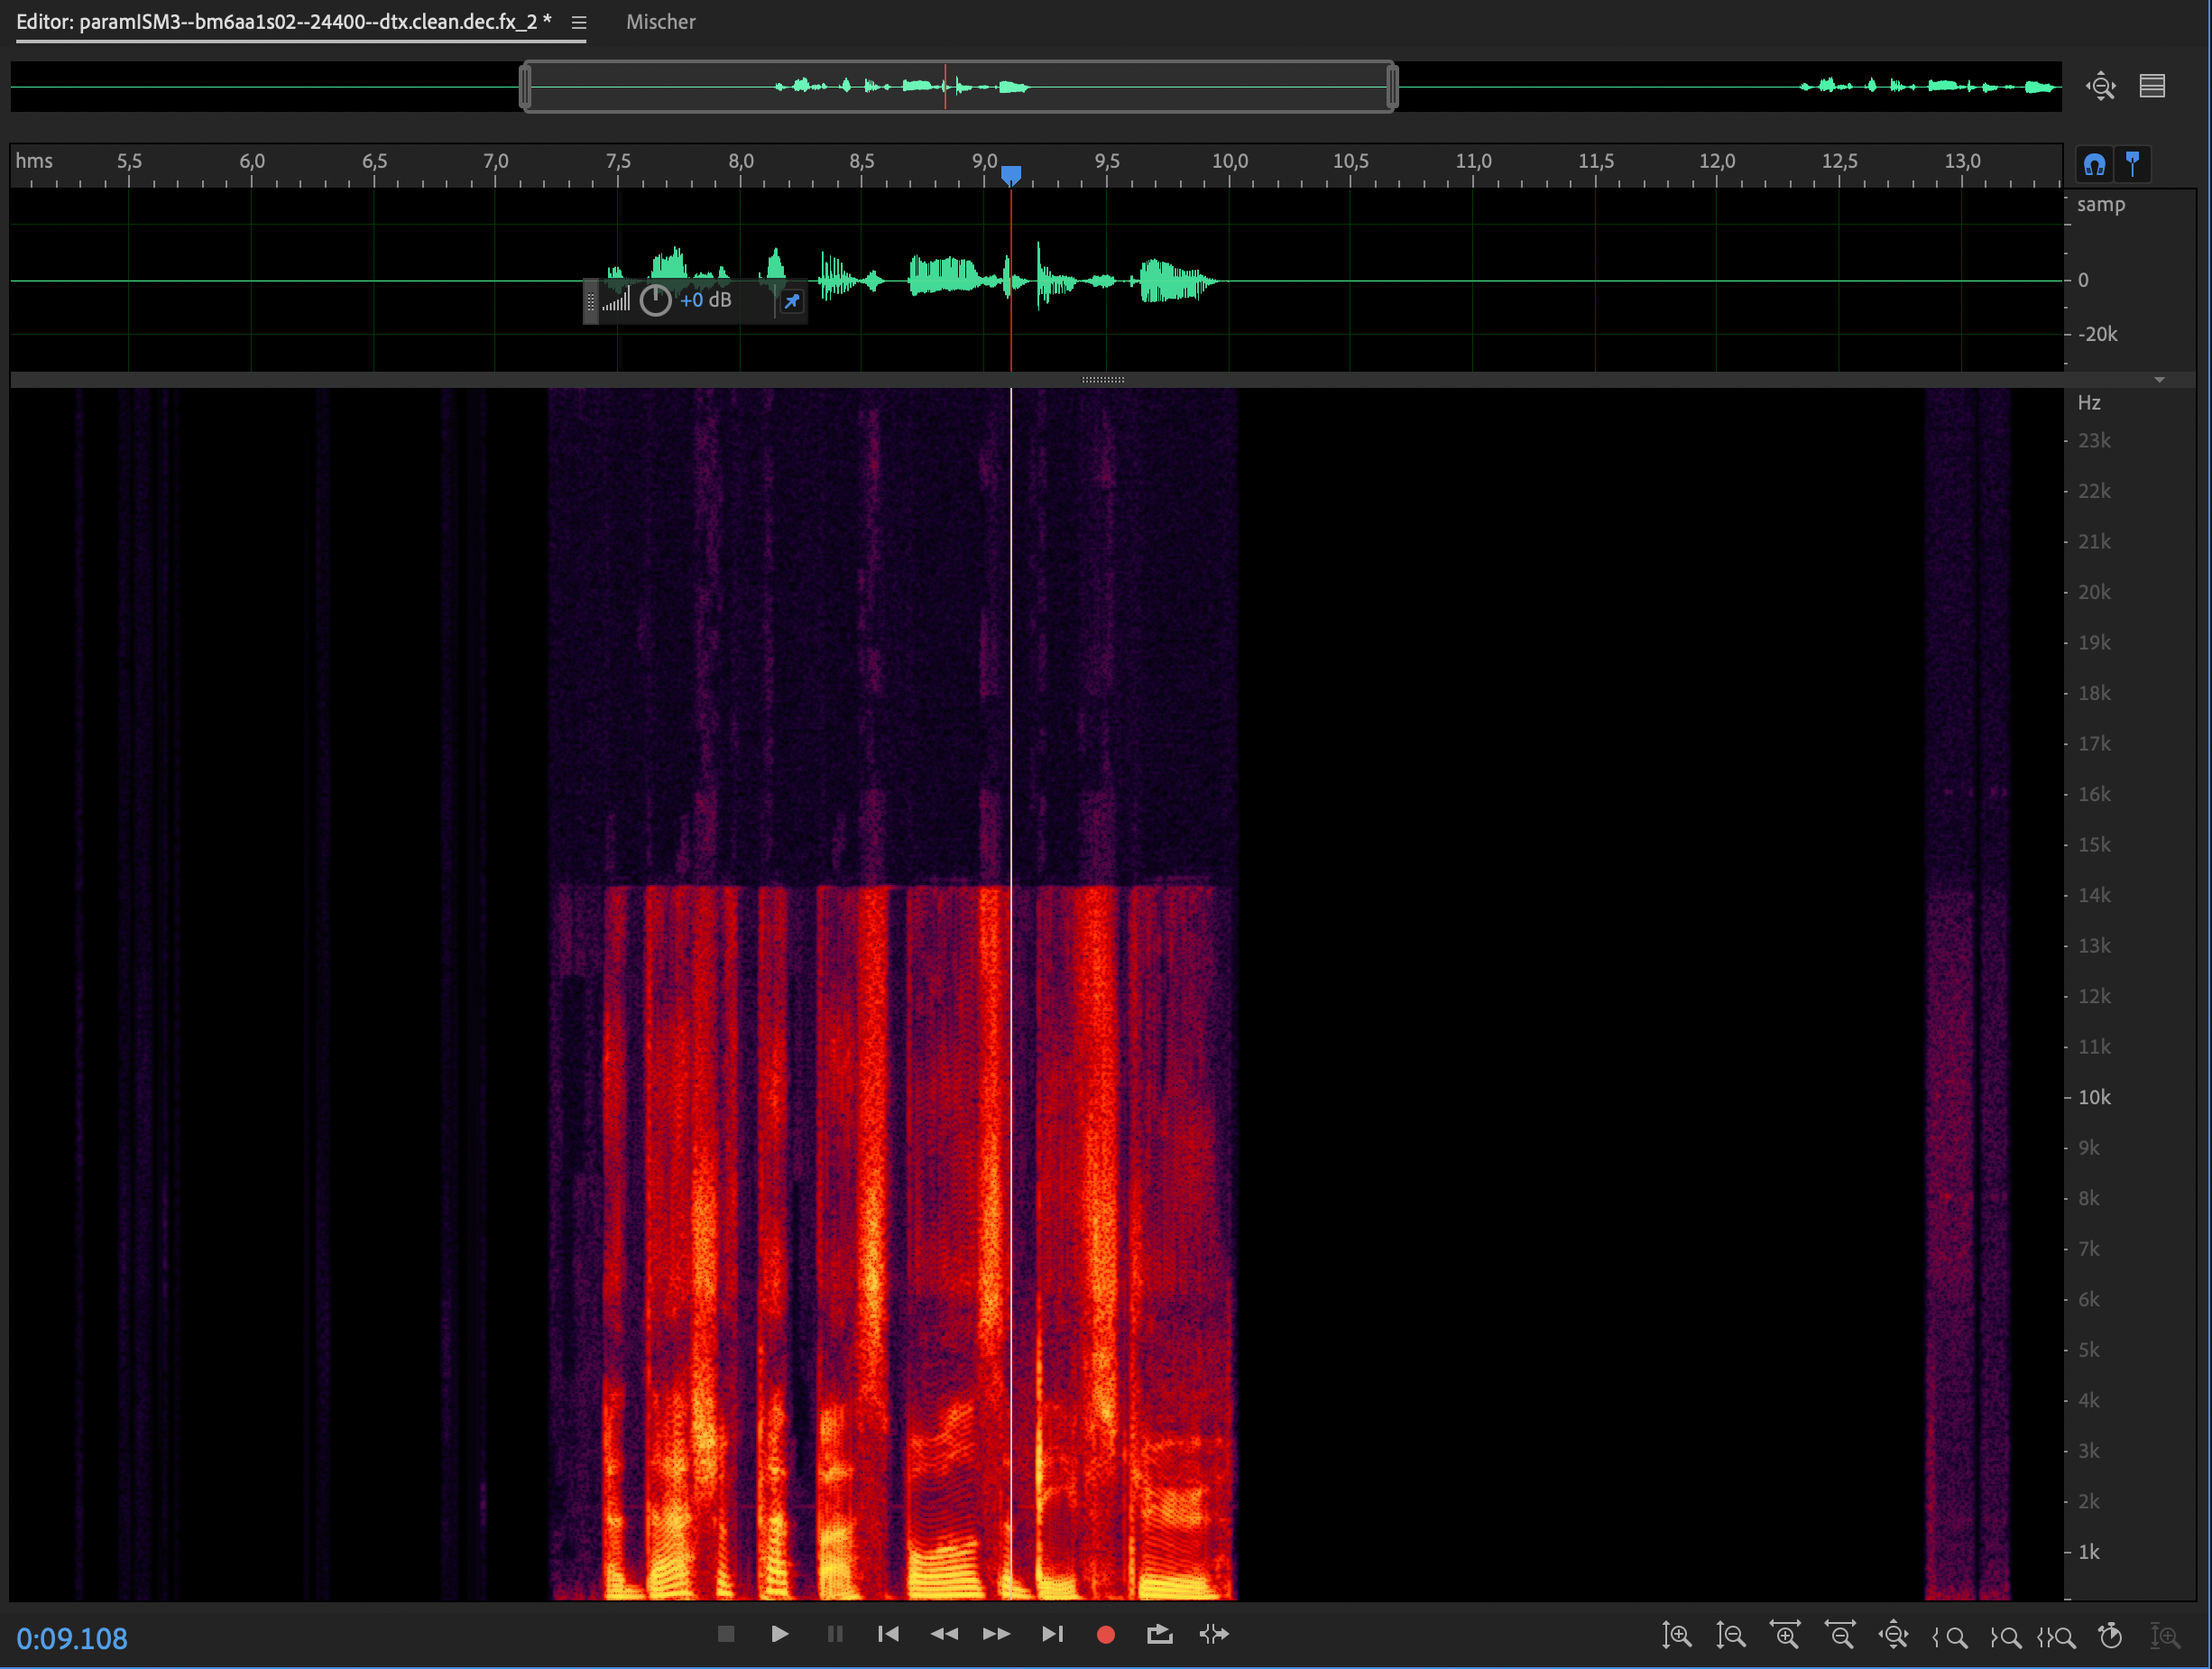Screen dimensions: 2212x1669
Task: Open the editor panel hamburger menu
Action: [578, 22]
